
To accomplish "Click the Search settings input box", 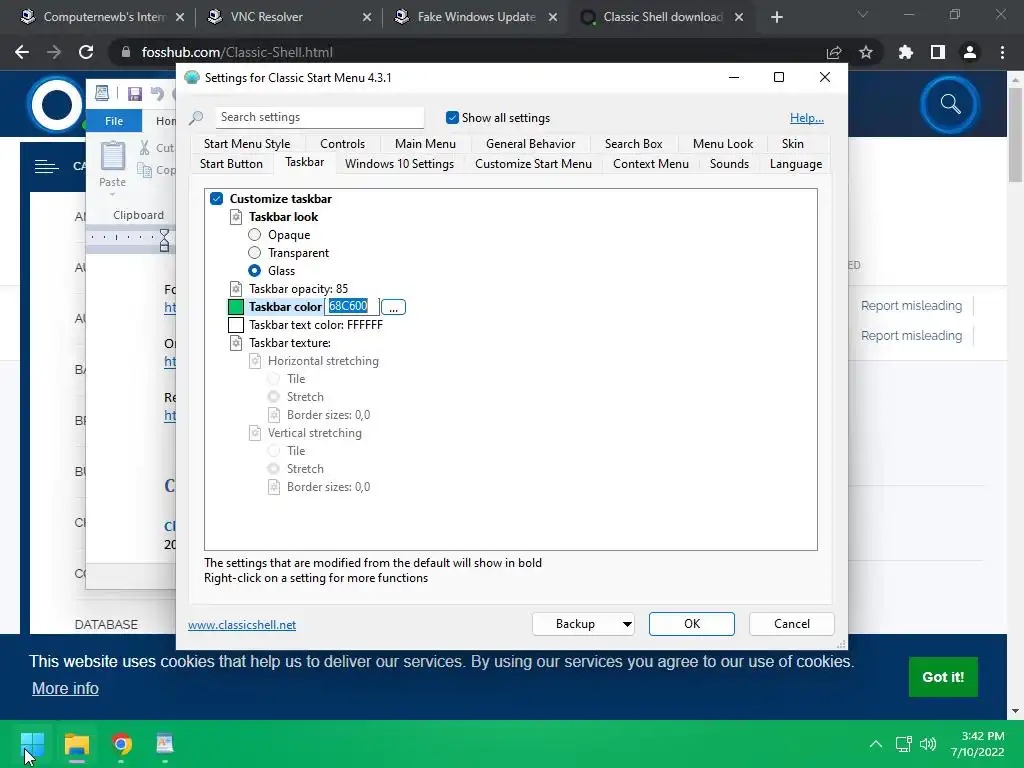I will pyautogui.click(x=319, y=117).
